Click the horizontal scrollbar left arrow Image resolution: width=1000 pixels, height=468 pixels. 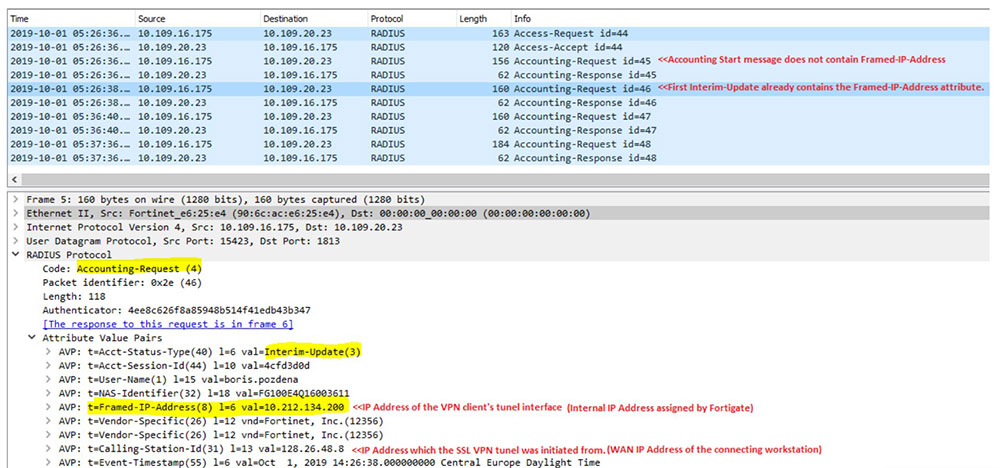11,178
